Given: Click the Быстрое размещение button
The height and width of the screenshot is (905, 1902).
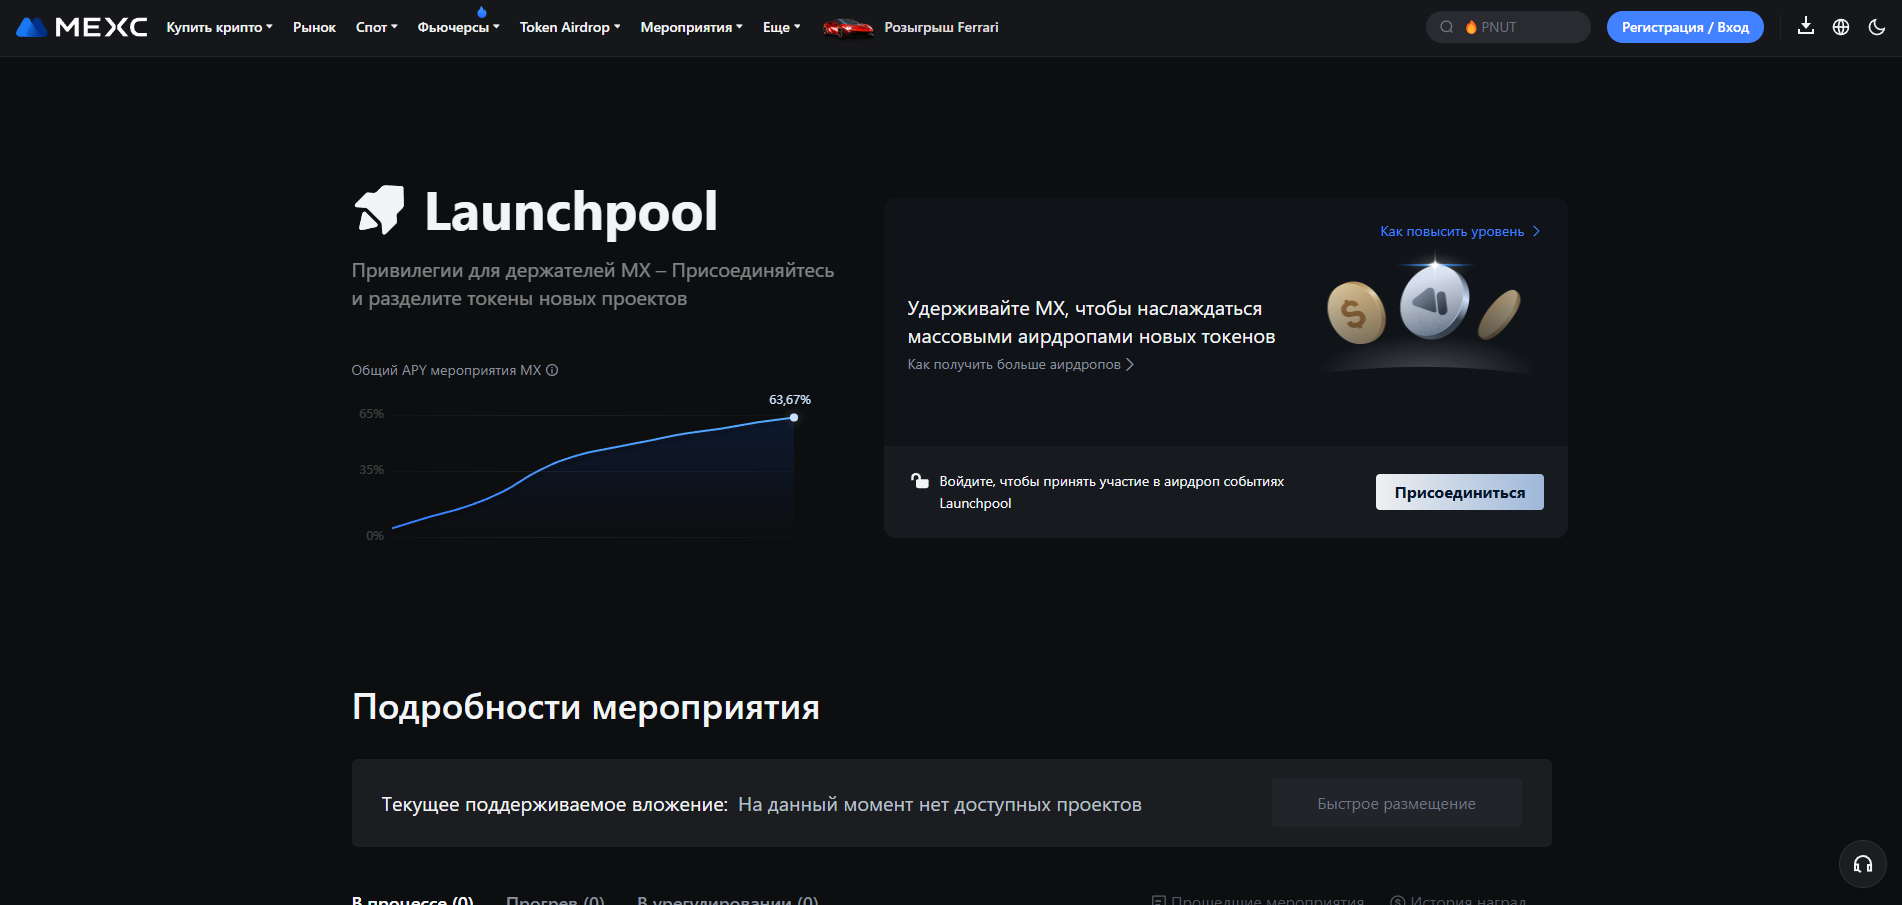Looking at the screenshot, I should (1396, 803).
